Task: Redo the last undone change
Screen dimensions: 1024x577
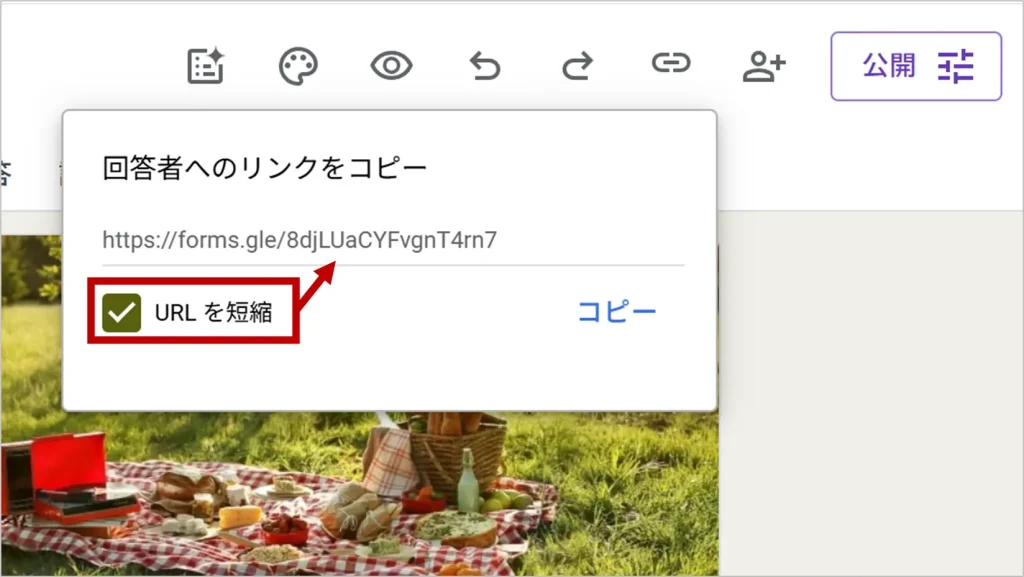Action: (577, 66)
